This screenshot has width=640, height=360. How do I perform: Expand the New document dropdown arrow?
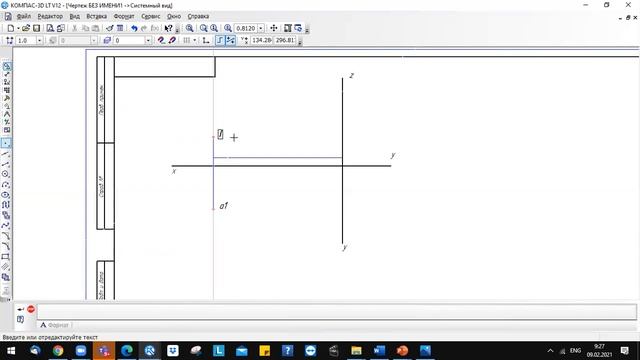click(x=18, y=28)
